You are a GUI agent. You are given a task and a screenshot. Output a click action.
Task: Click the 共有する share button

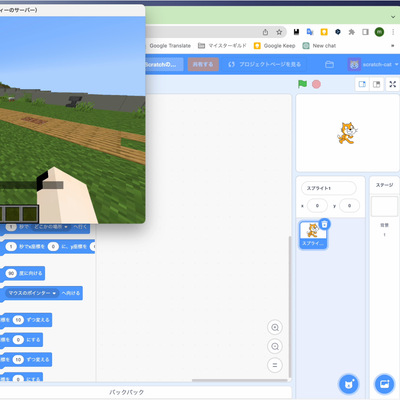(x=203, y=64)
